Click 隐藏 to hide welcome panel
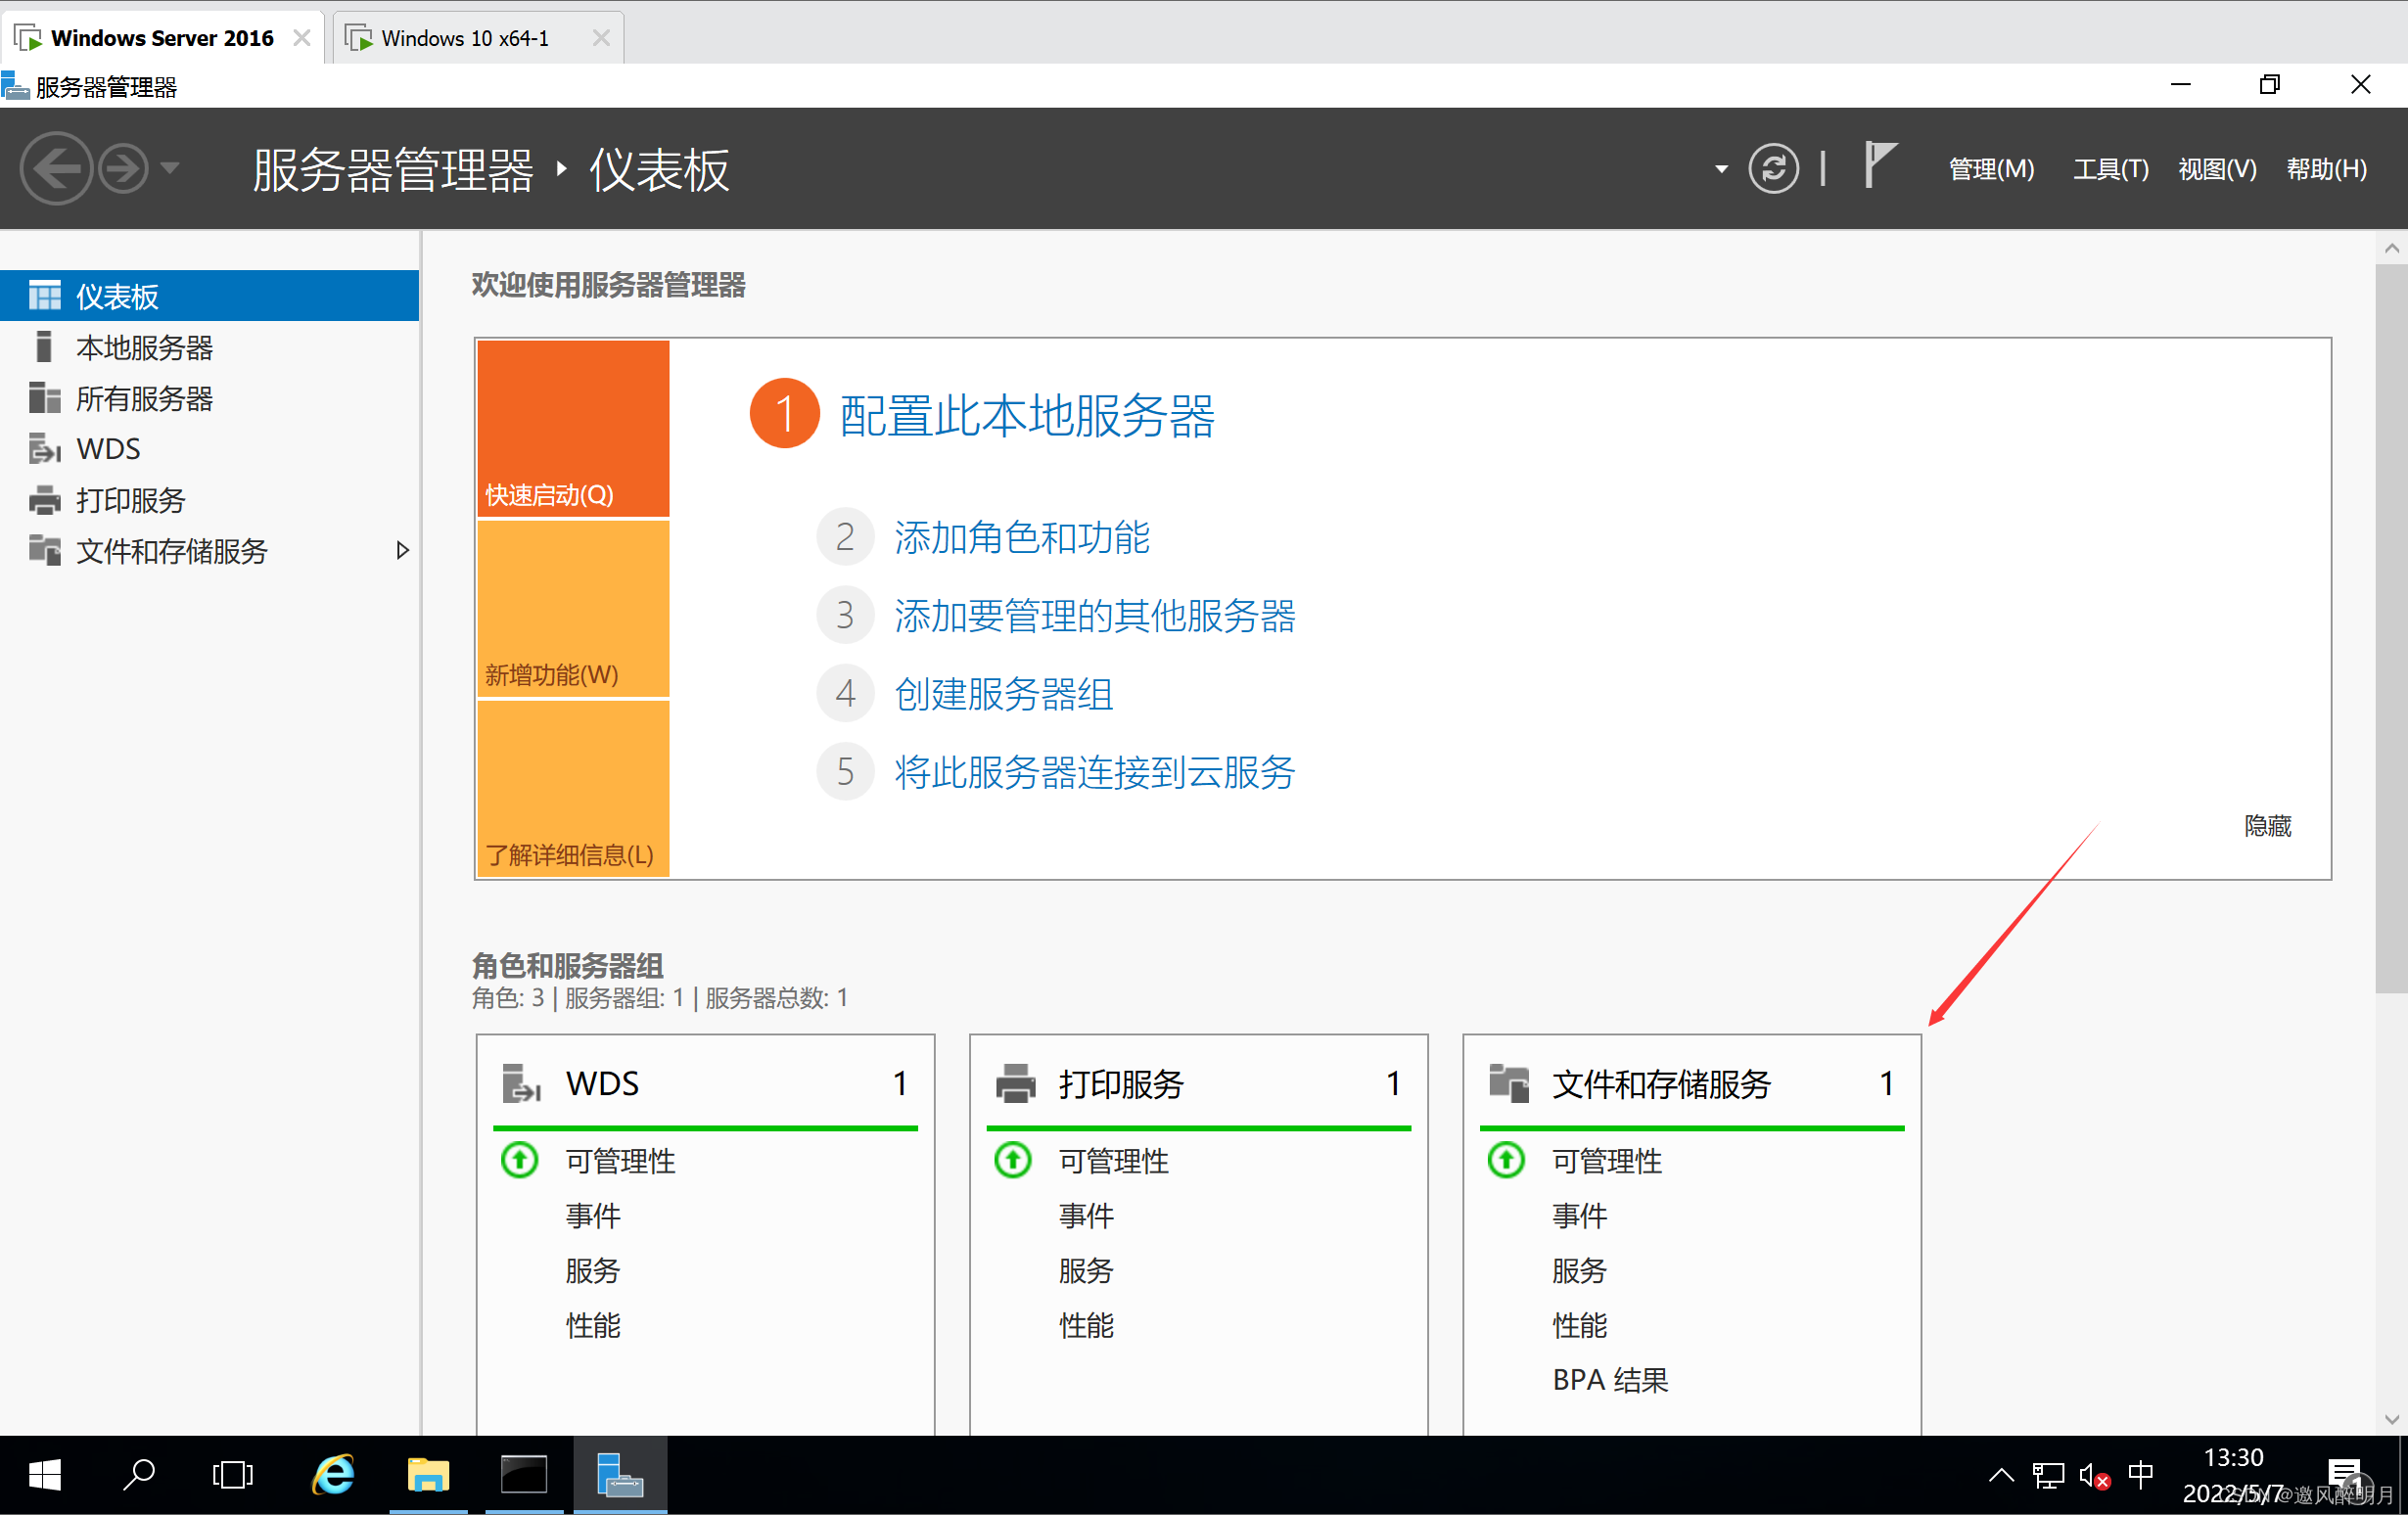2408x1515 pixels. (x=2267, y=826)
